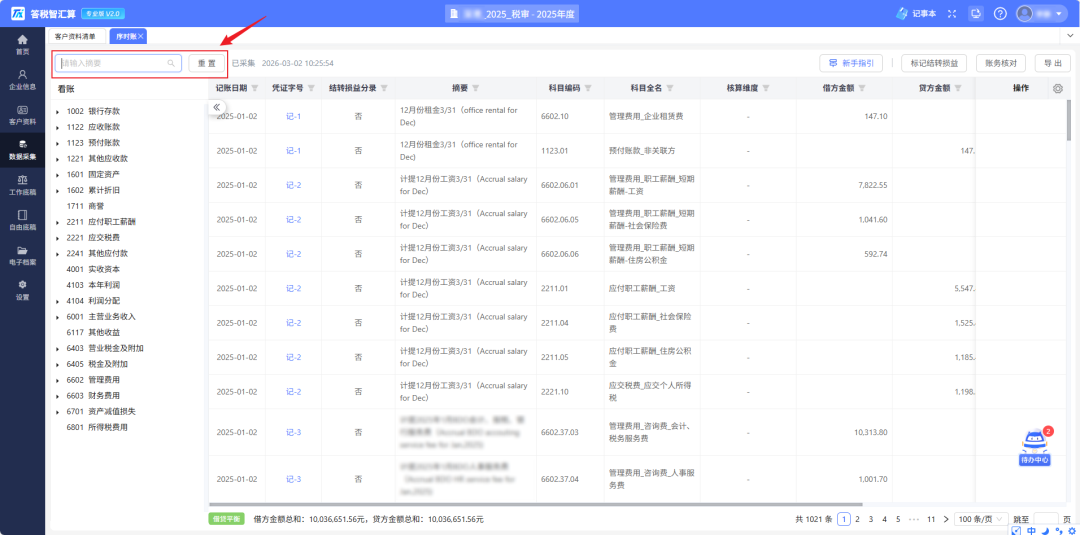The width and height of the screenshot is (1080, 535).
Task: Click the 记事本 notebook icon
Action: point(914,13)
